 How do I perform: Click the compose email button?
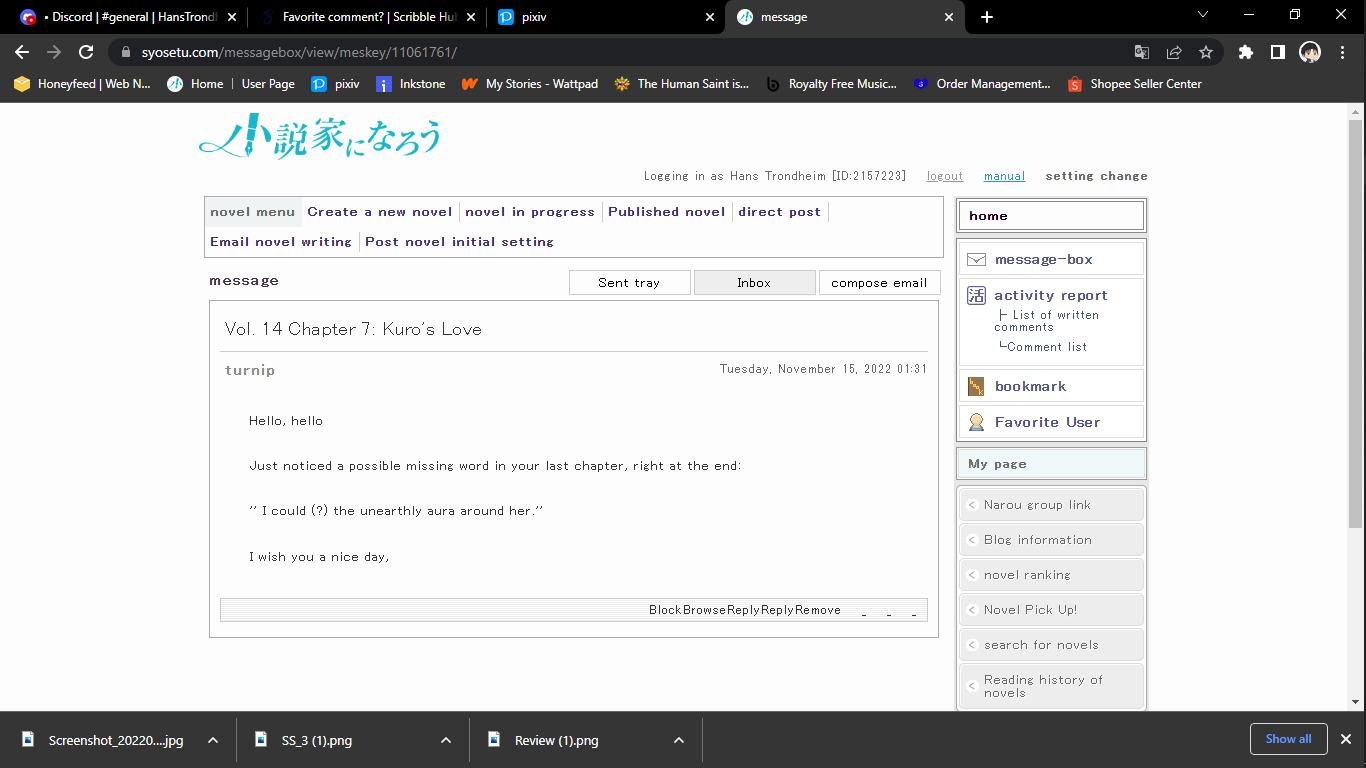[879, 283]
